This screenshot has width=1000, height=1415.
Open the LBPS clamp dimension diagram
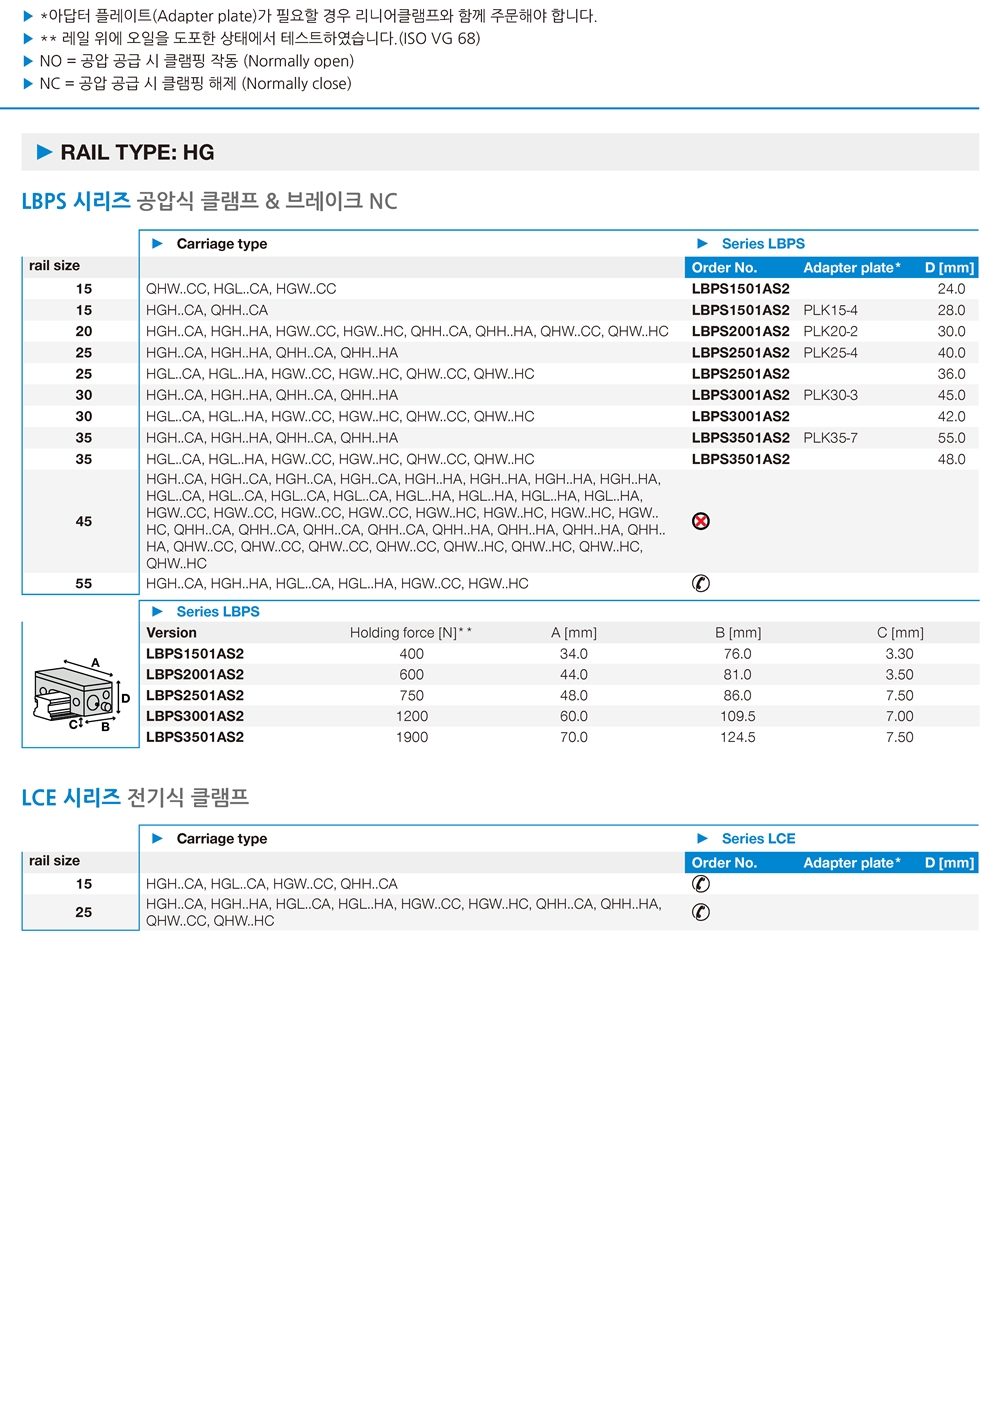pos(82,695)
